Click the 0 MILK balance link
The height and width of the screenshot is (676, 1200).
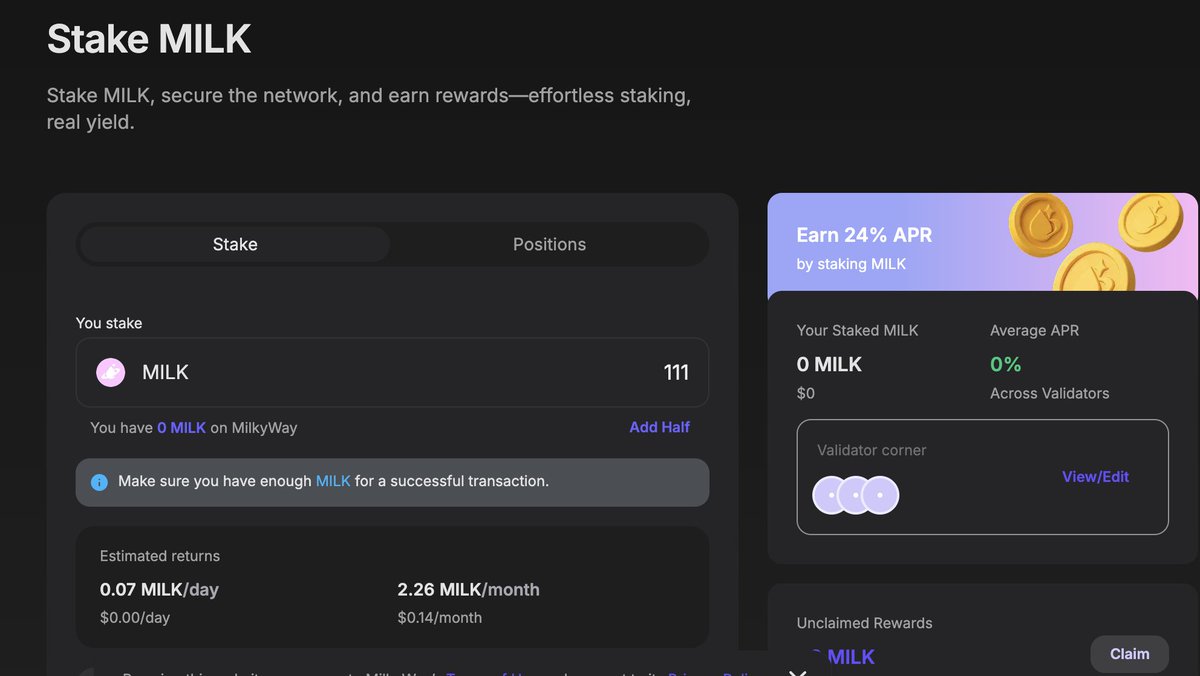(x=181, y=427)
